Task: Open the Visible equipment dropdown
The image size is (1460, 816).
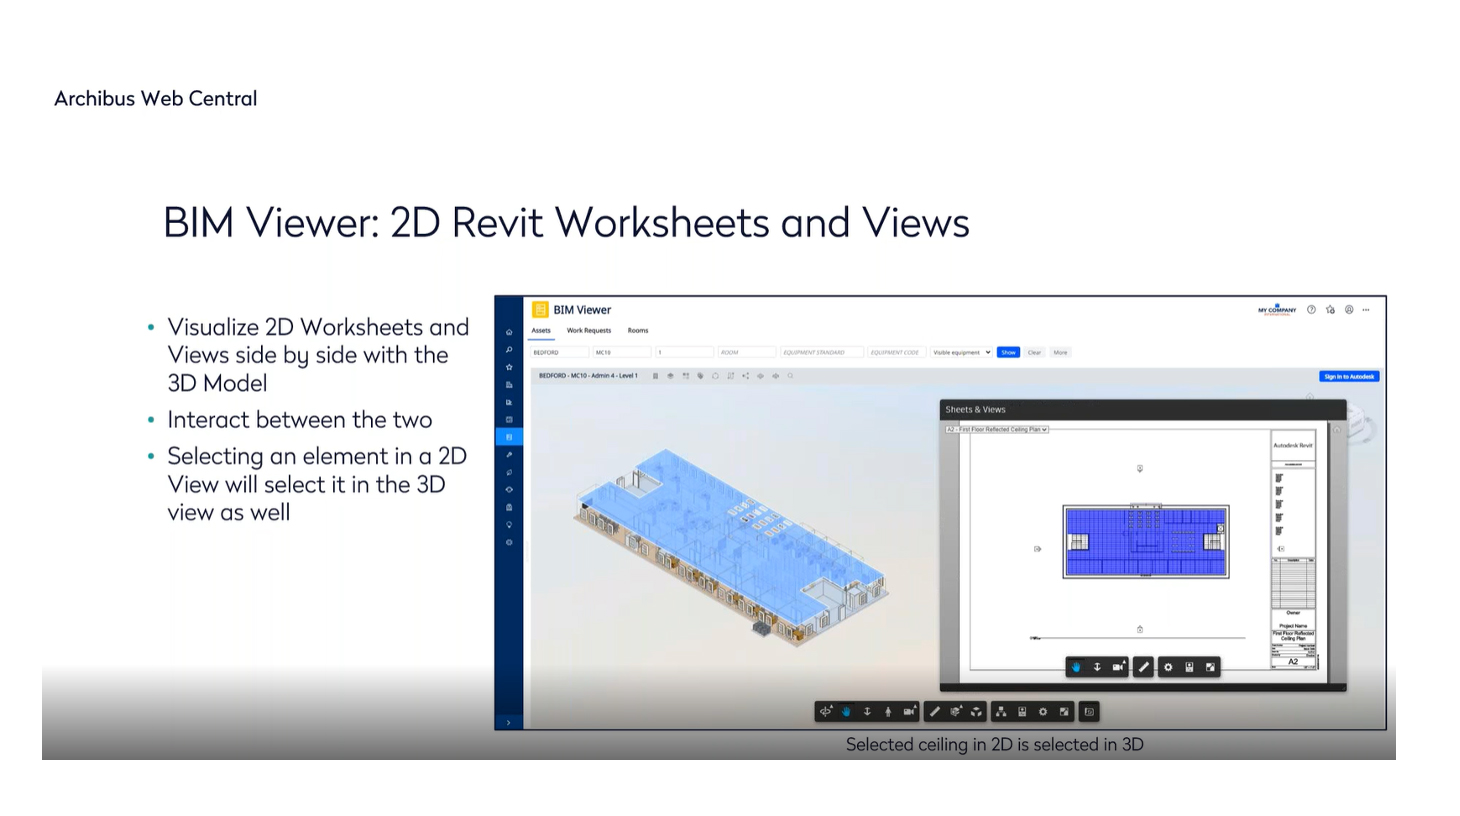Action: click(x=961, y=352)
